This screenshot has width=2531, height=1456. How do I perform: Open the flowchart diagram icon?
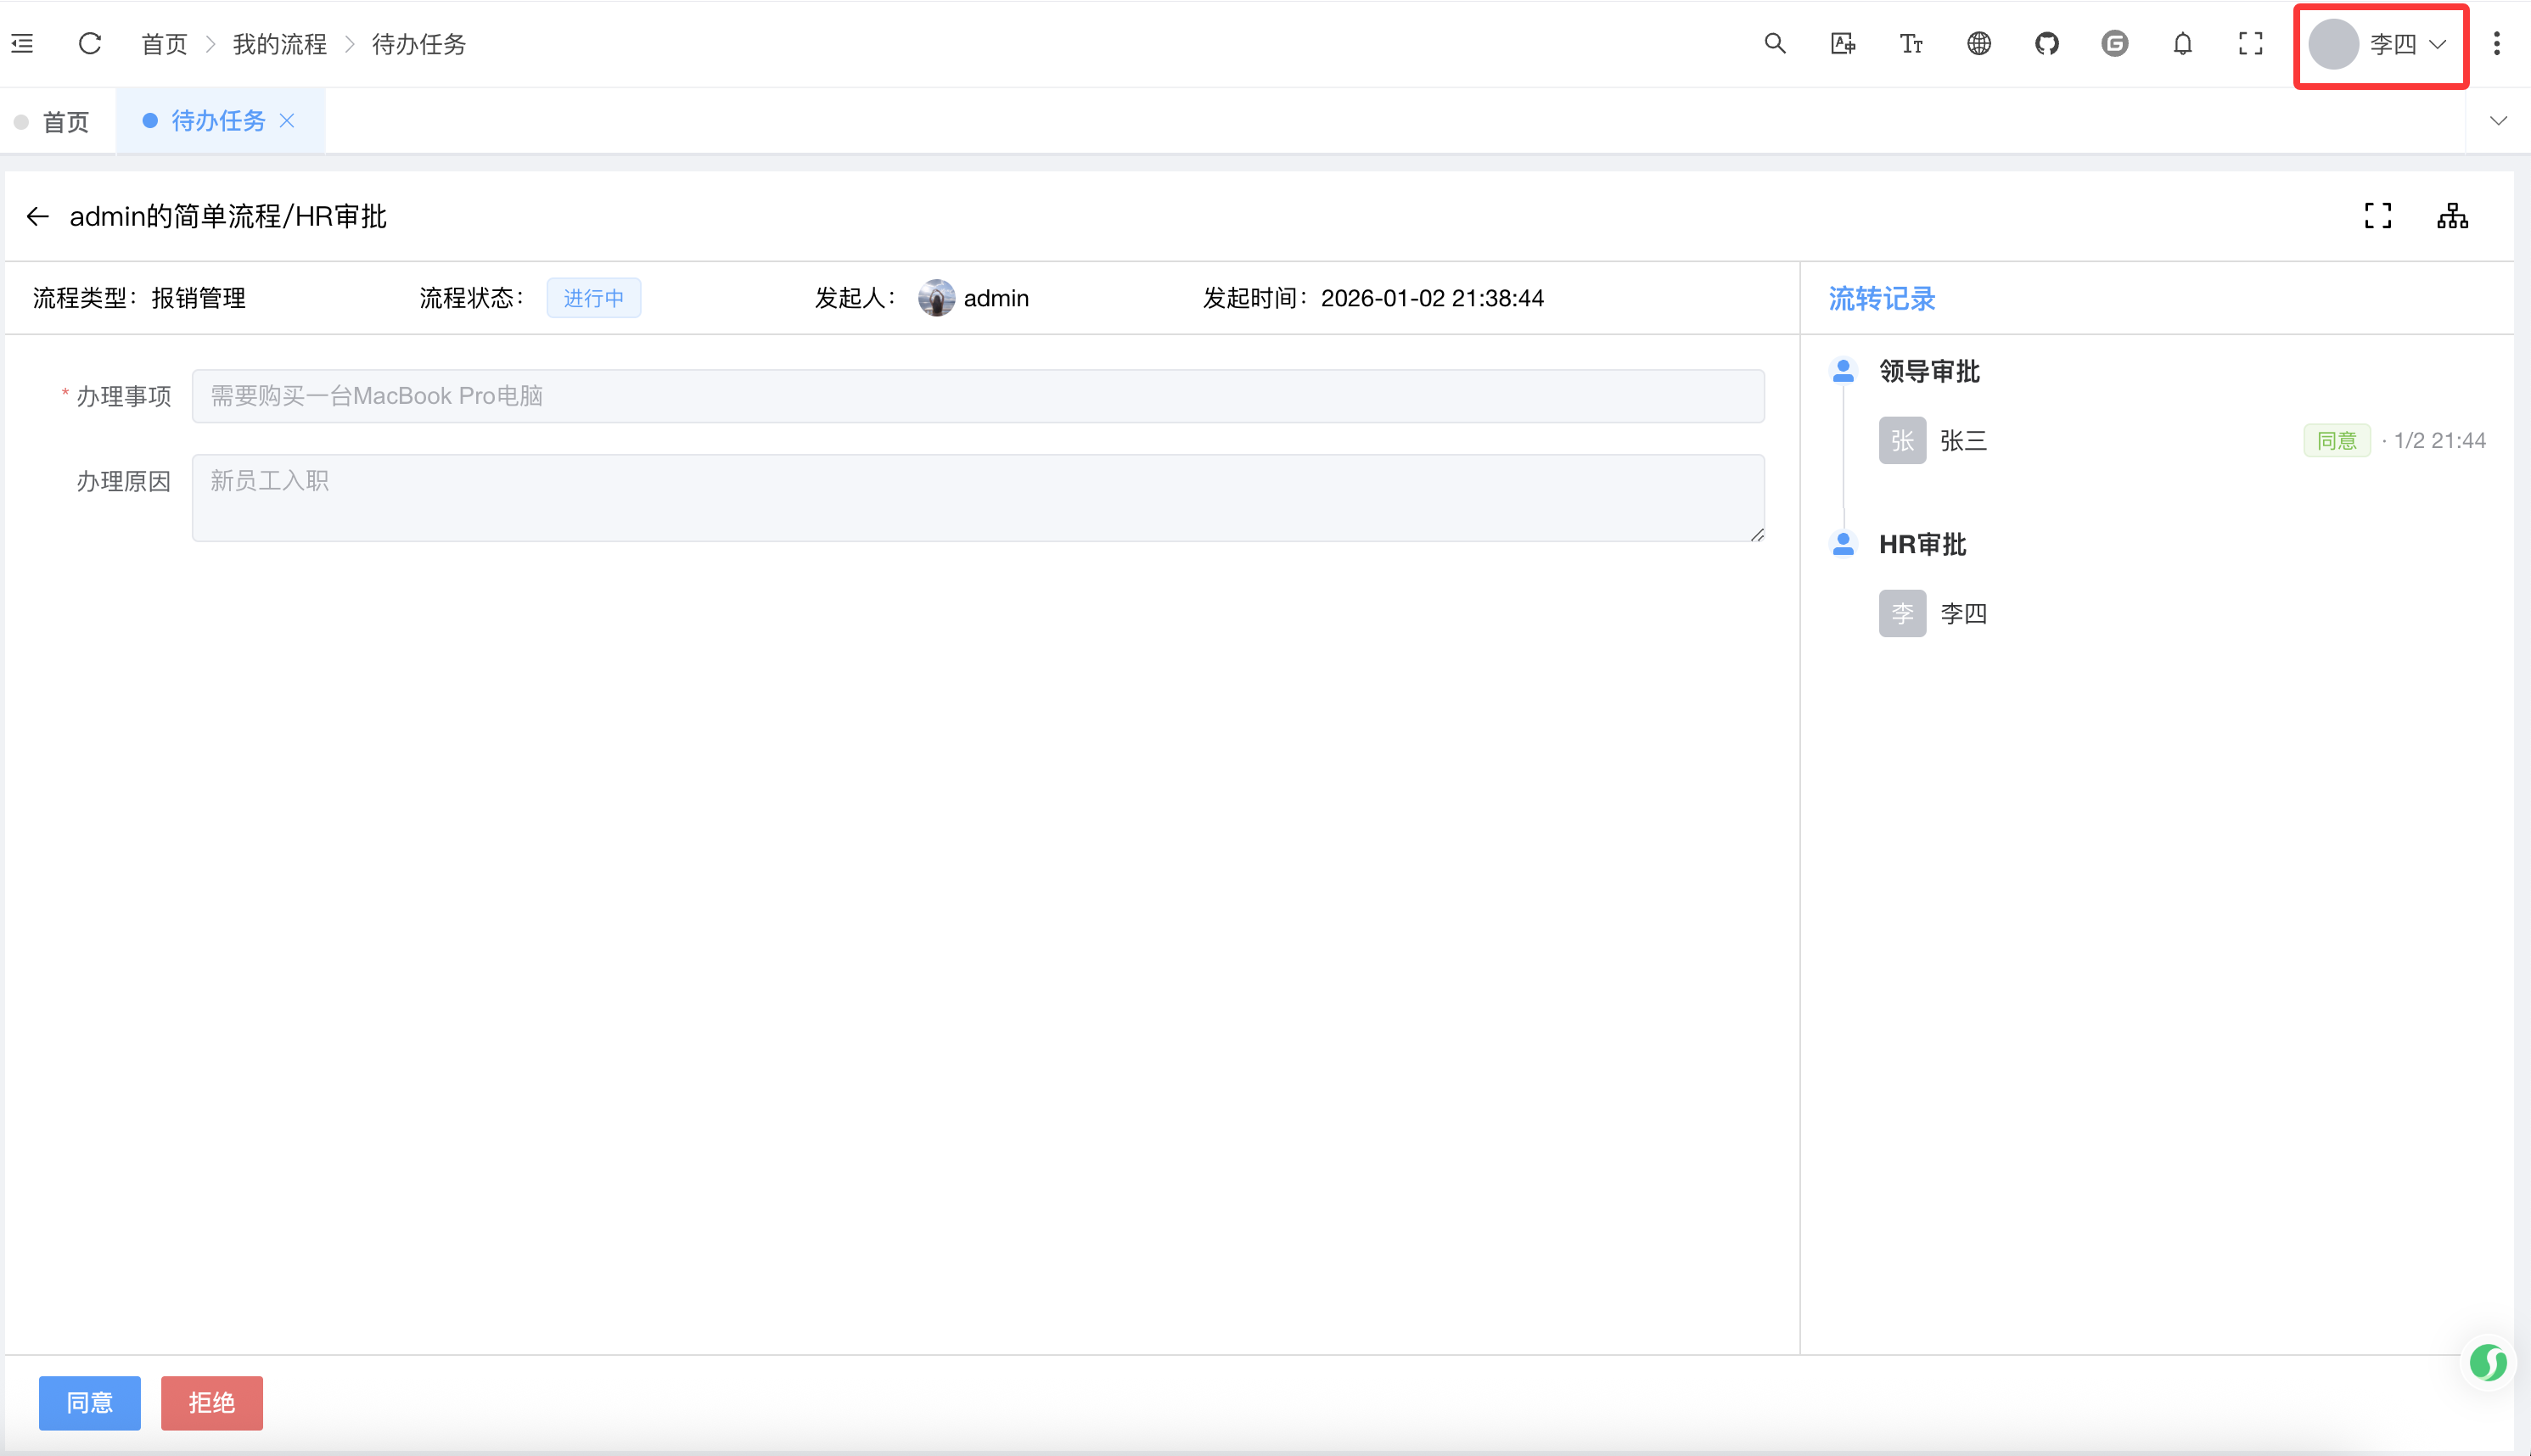pyautogui.click(x=2452, y=215)
